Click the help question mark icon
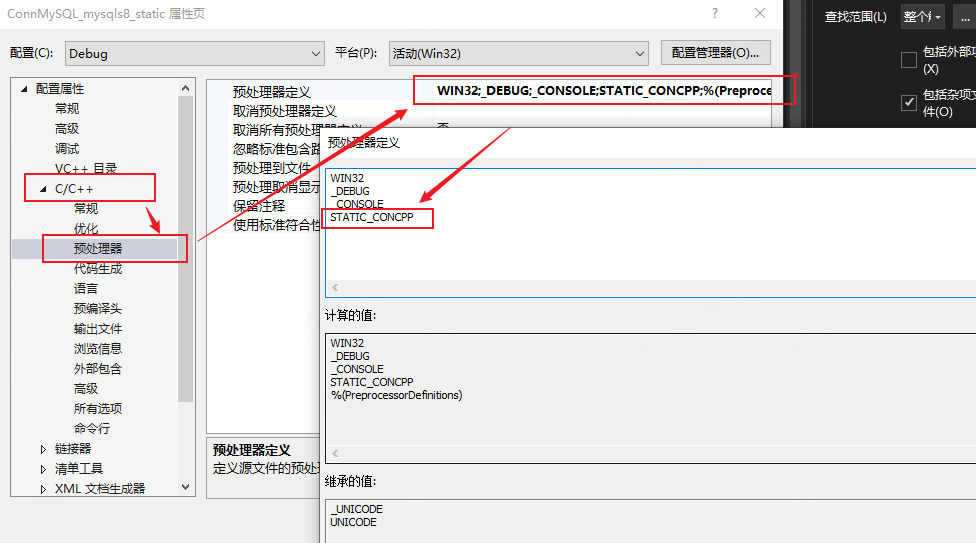This screenshot has height=543, width=976. tap(715, 13)
